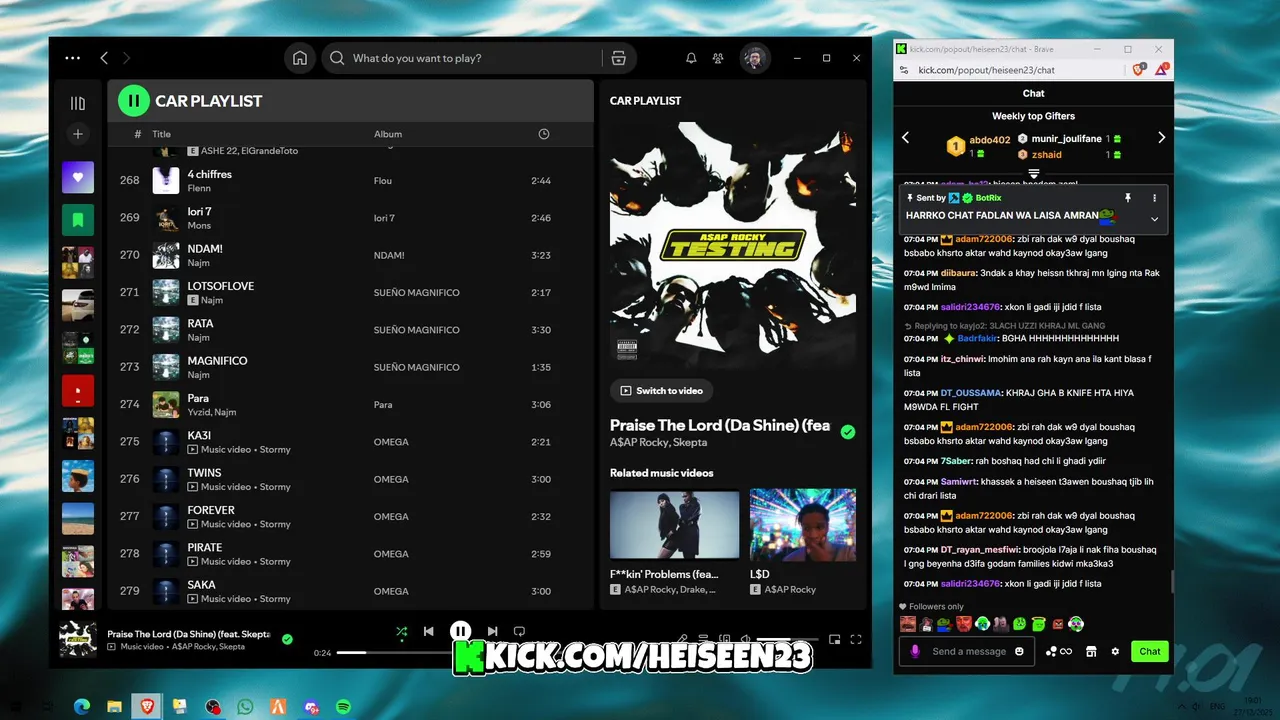This screenshot has height=720, width=1280.
Task: Open emoji picker in chat input
Action: [x=1019, y=651]
